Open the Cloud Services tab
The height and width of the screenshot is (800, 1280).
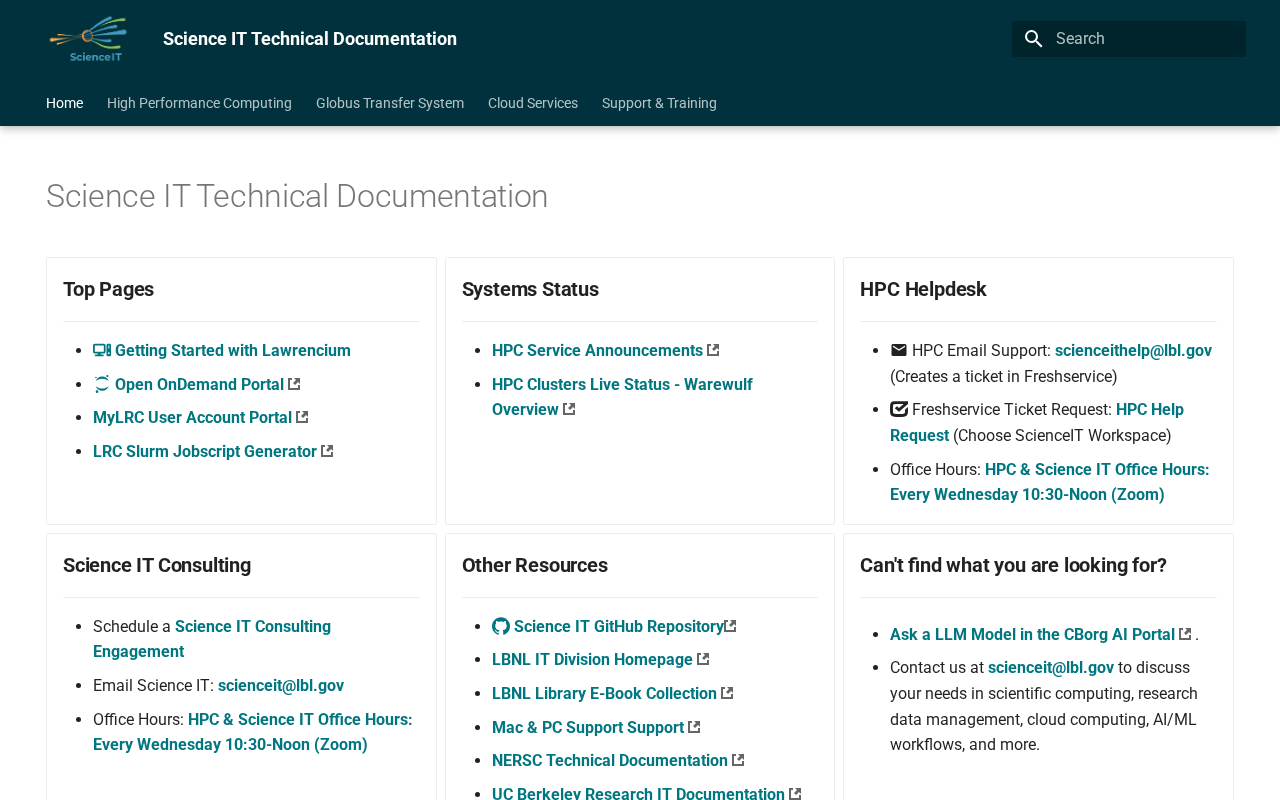[533, 103]
